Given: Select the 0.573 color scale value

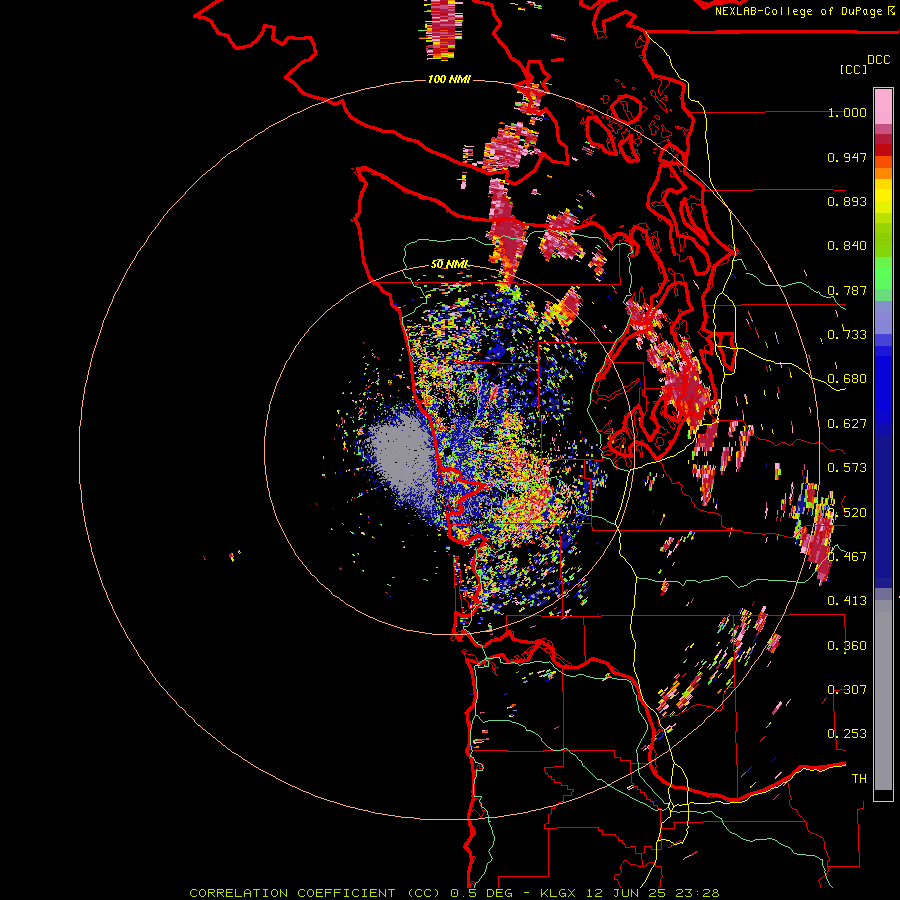Looking at the screenshot, I should point(847,468).
